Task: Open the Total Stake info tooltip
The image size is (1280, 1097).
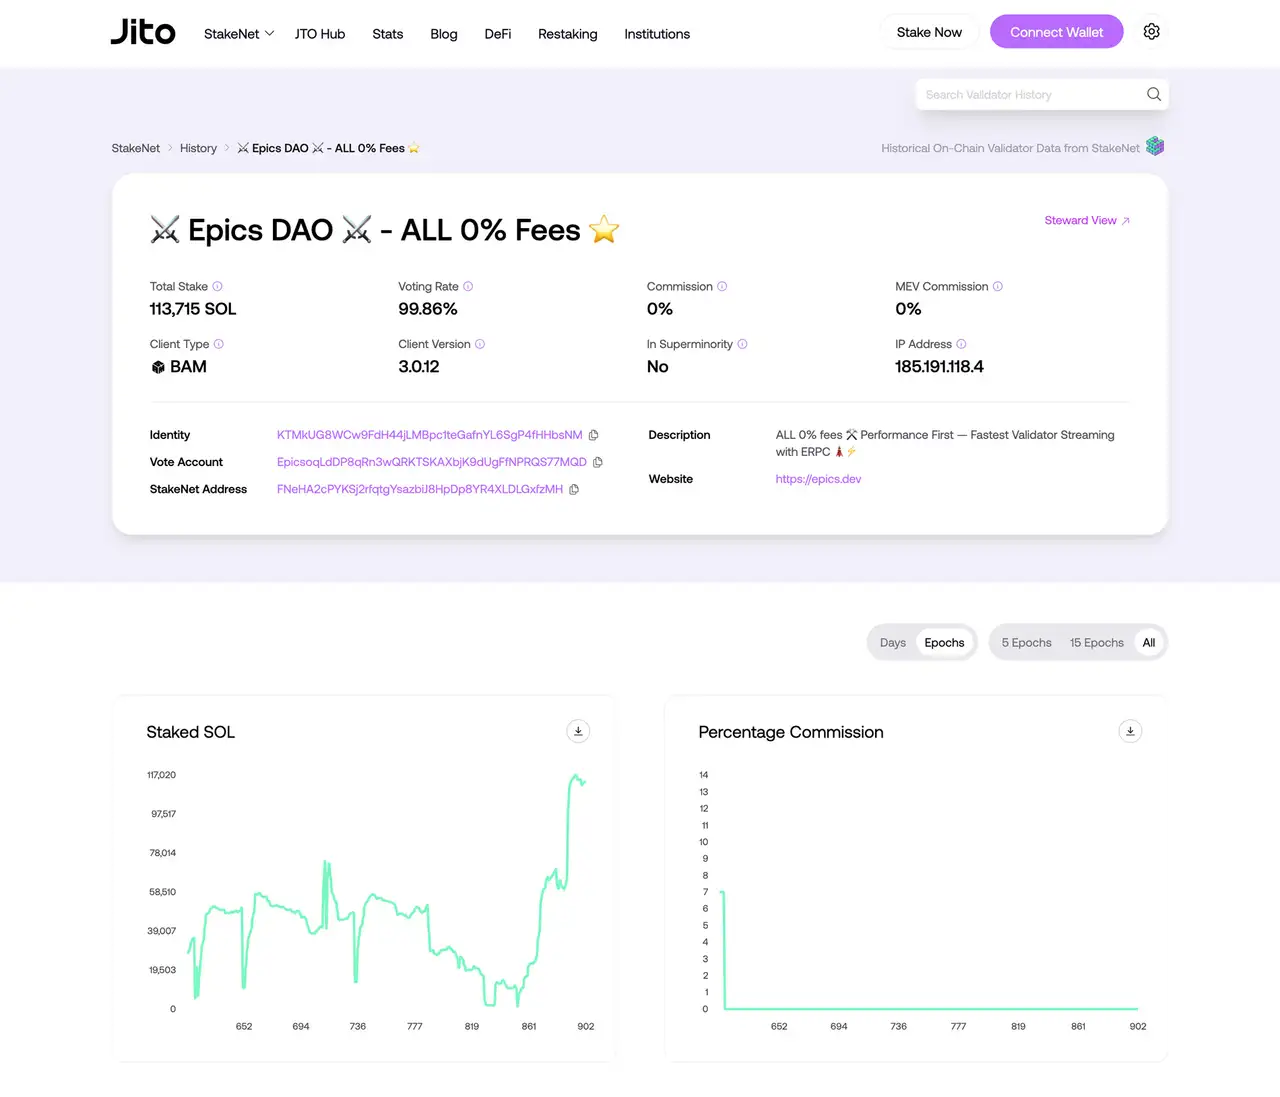Action: point(217,286)
